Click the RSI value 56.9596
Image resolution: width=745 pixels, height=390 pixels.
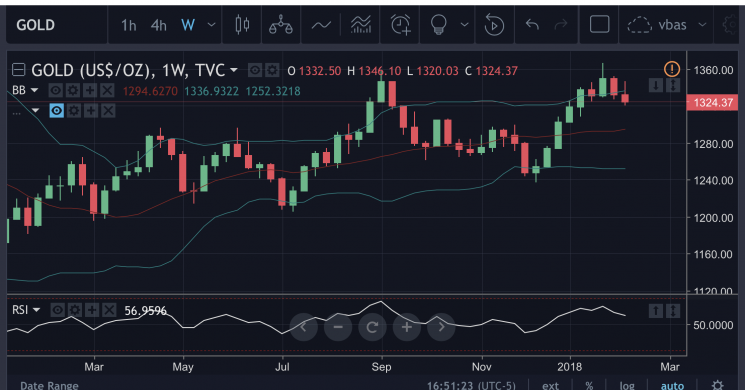145,311
